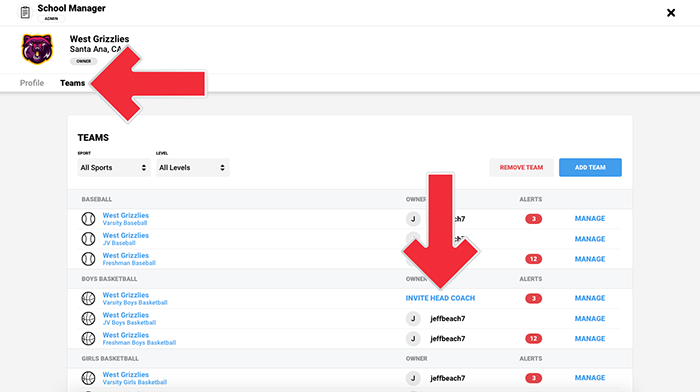Click the Varsity Girls Basketball ball icon
Viewport: 700px width, 392px height.
coord(88,378)
